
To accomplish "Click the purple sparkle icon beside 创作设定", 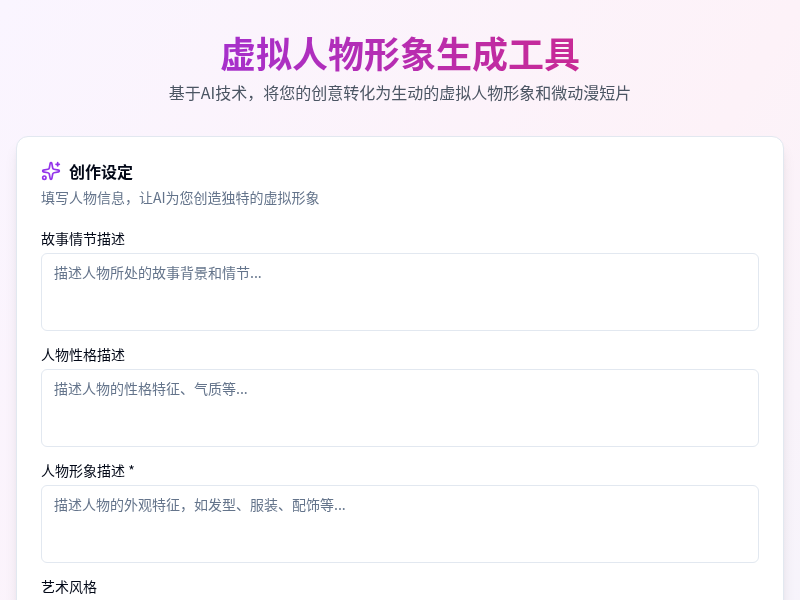I will point(50,172).
